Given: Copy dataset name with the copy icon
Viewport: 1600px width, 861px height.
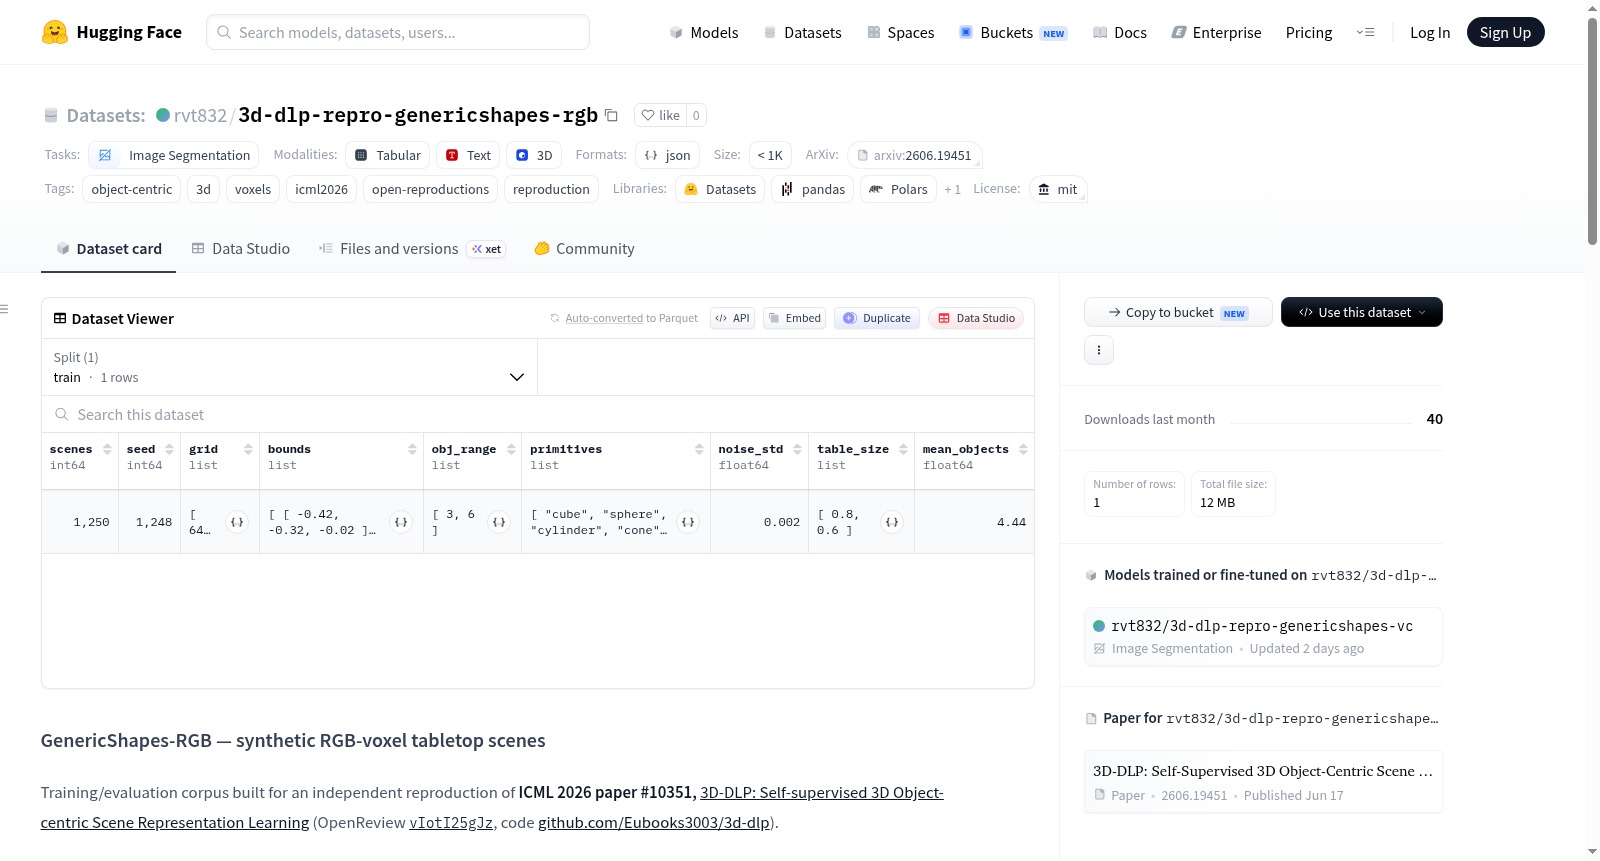Looking at the screenshot, I should 612,115.
